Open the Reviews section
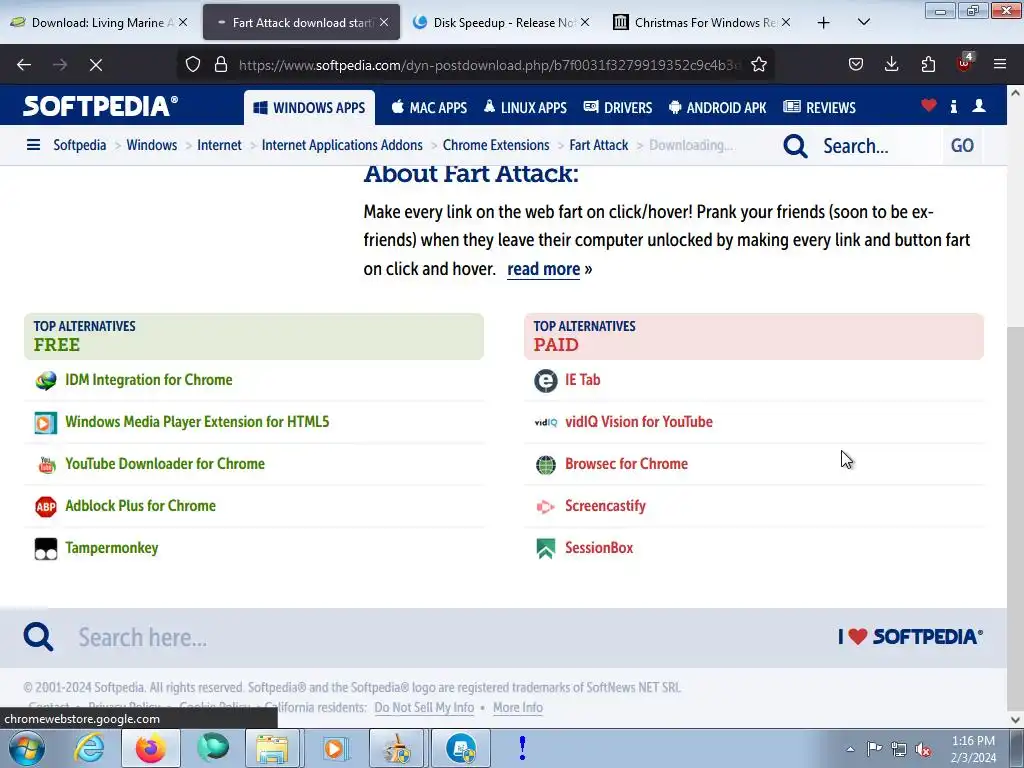 pyautogui.click(x=820, y=108)
